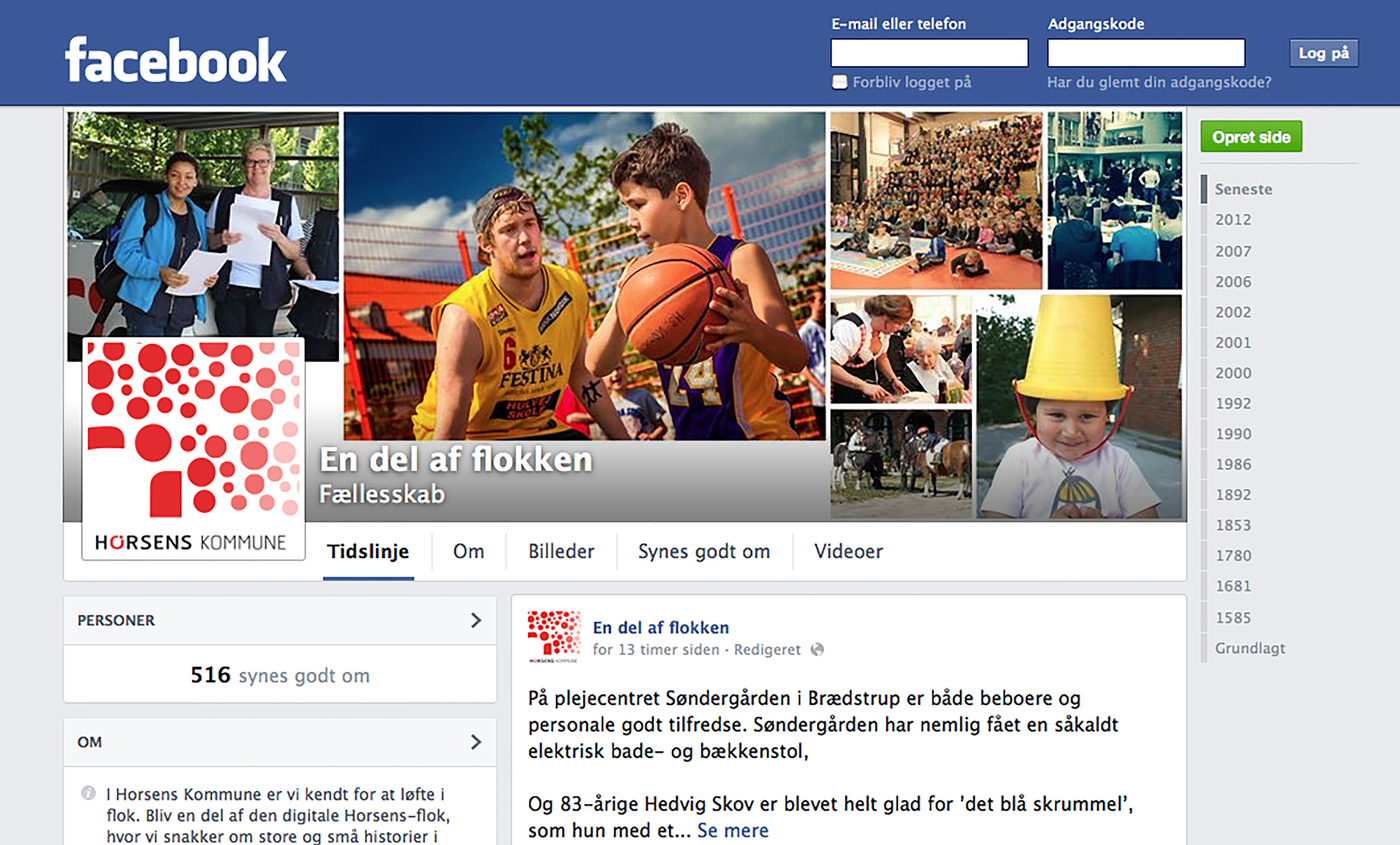Toggle the Forbliv logget på checkbox

(x=840, y=82)
